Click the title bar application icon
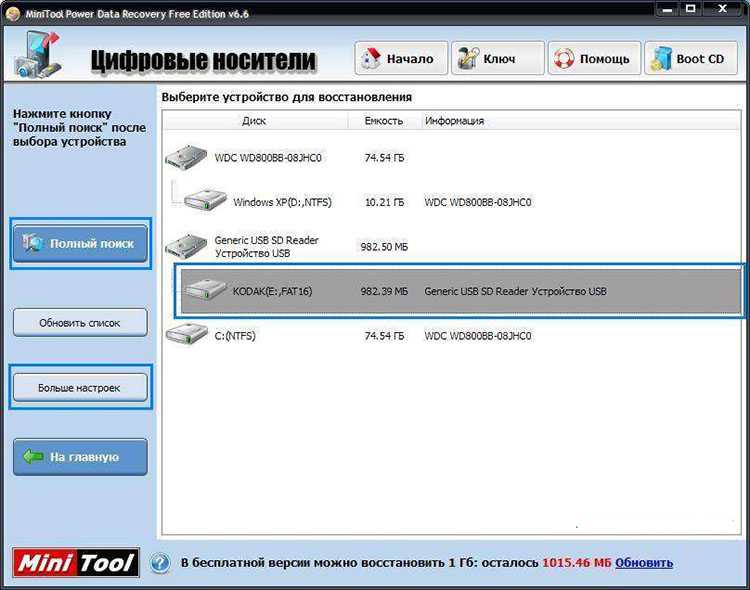 [13, 14]
